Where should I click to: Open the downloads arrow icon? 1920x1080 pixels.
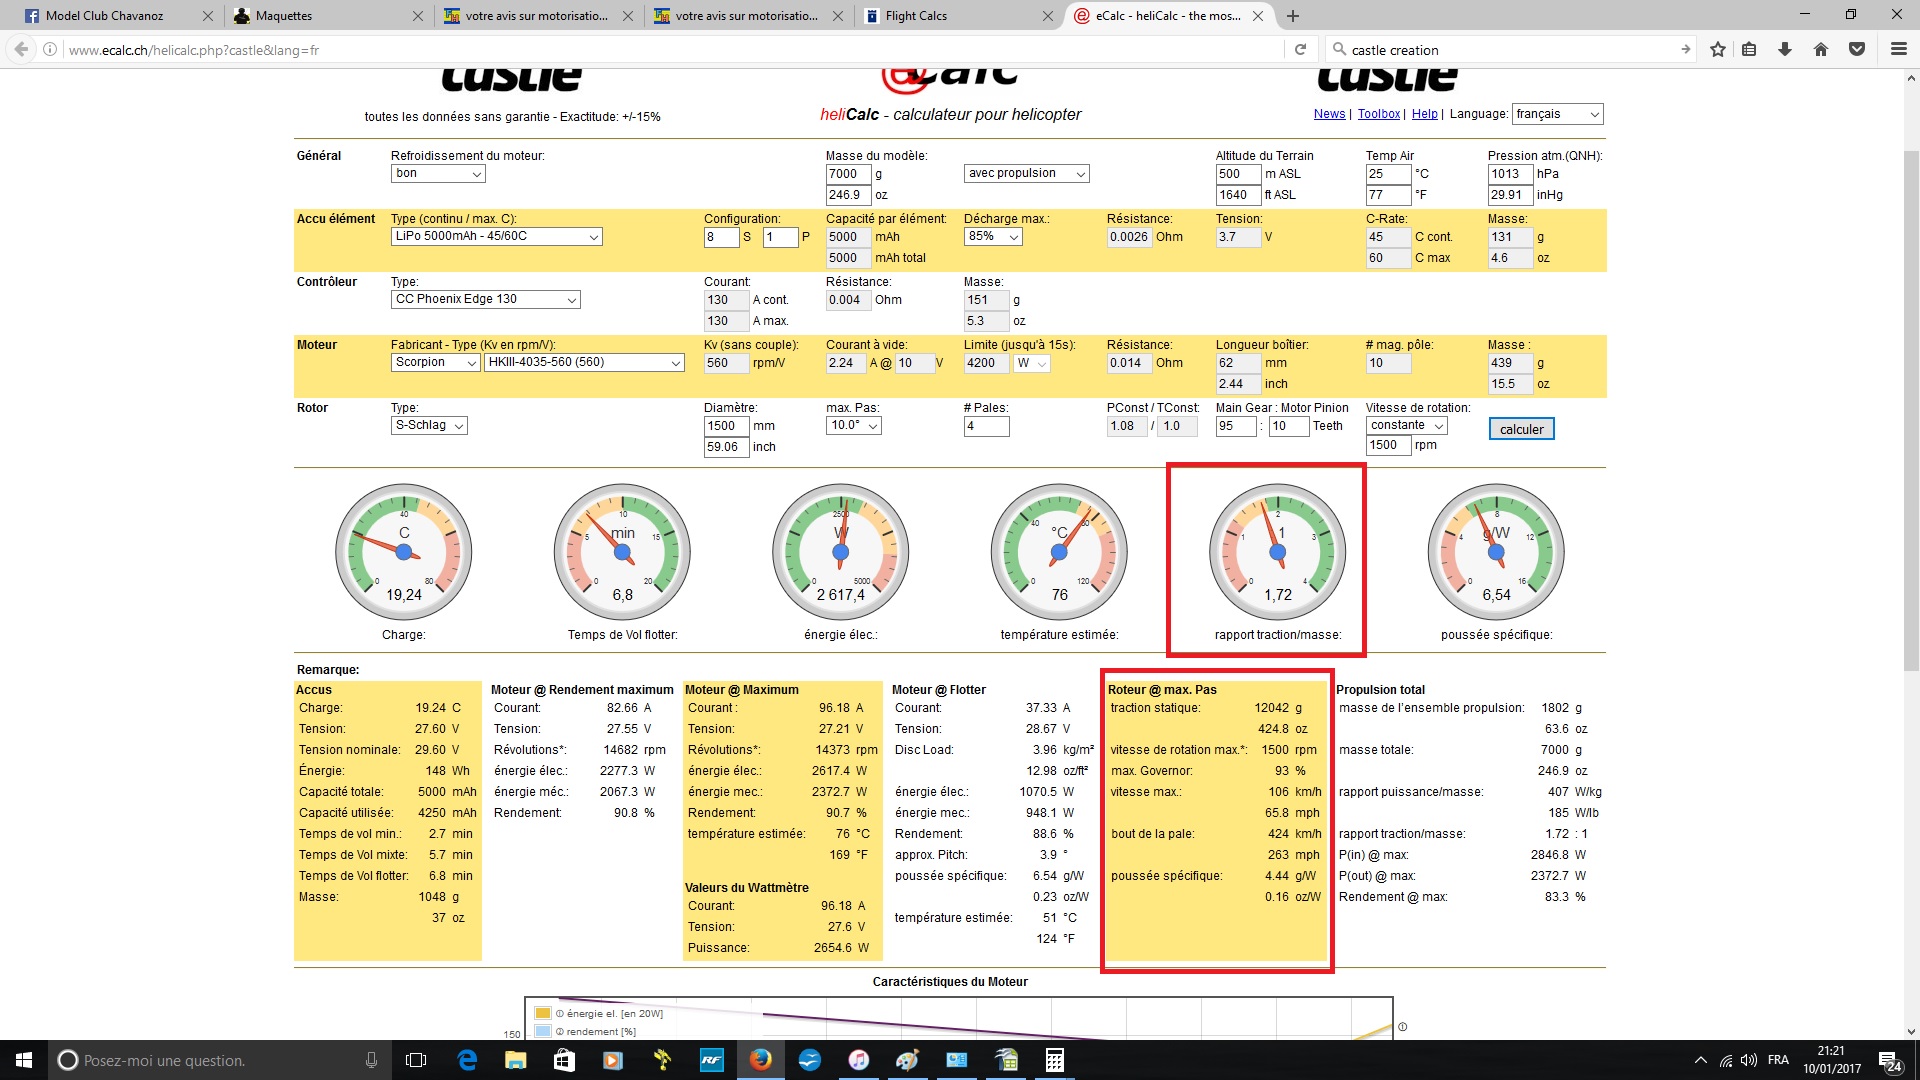point(1785,49)
